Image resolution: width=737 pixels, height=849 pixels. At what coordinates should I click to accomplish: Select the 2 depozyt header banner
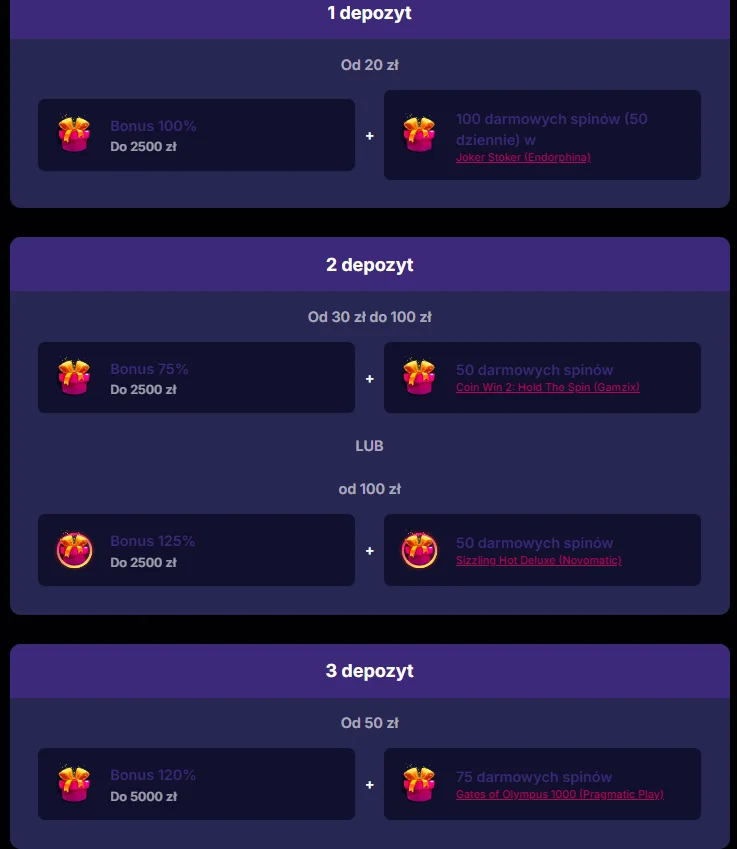coord(369,264)
